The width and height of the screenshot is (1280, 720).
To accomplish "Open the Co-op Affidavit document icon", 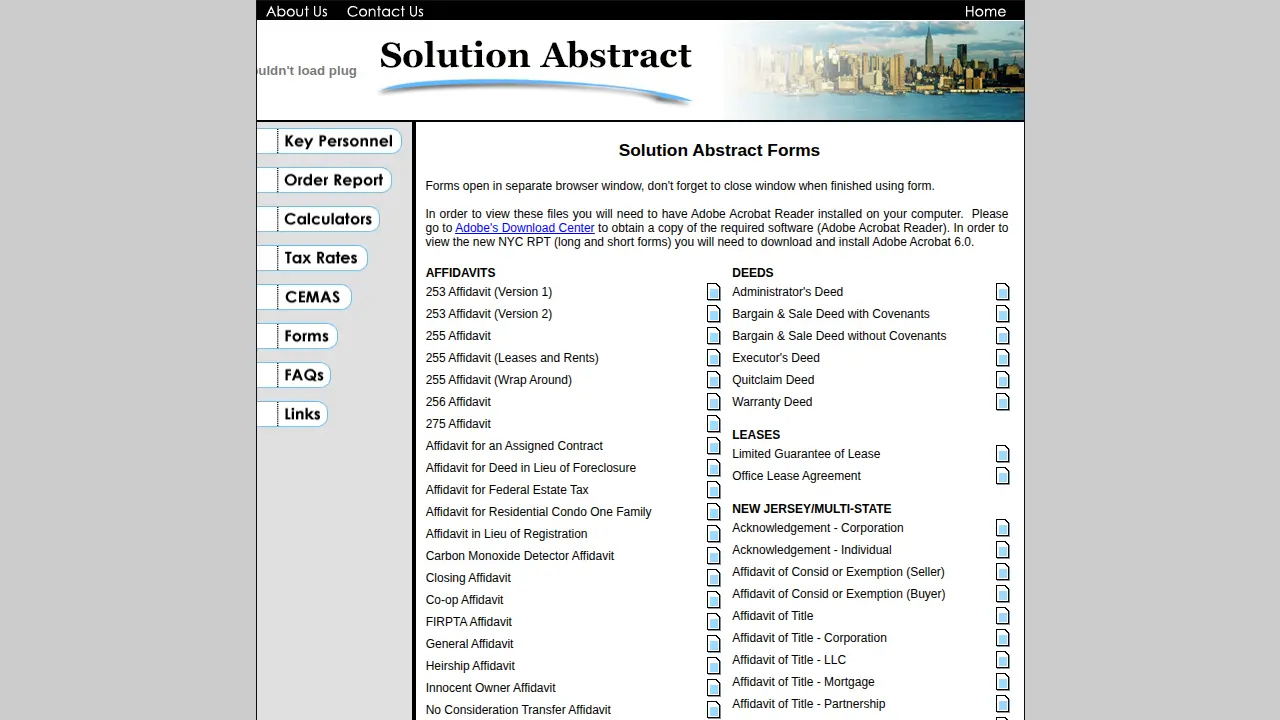I will coord(714,600).
